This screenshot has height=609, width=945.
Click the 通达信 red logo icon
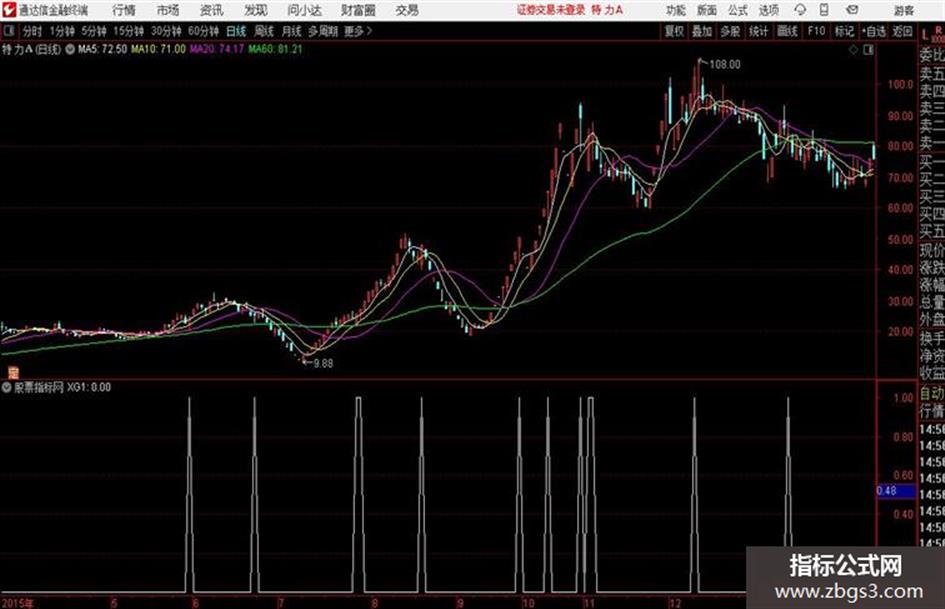tap(9, 9)
